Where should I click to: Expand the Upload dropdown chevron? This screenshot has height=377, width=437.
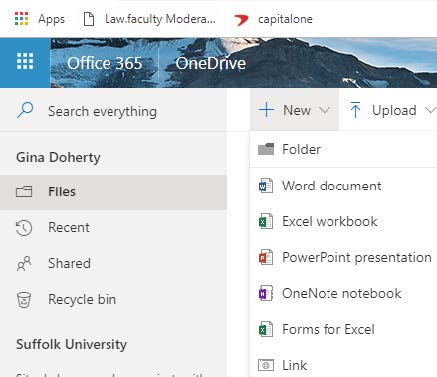pyautogui.click(x=431, y=110)
